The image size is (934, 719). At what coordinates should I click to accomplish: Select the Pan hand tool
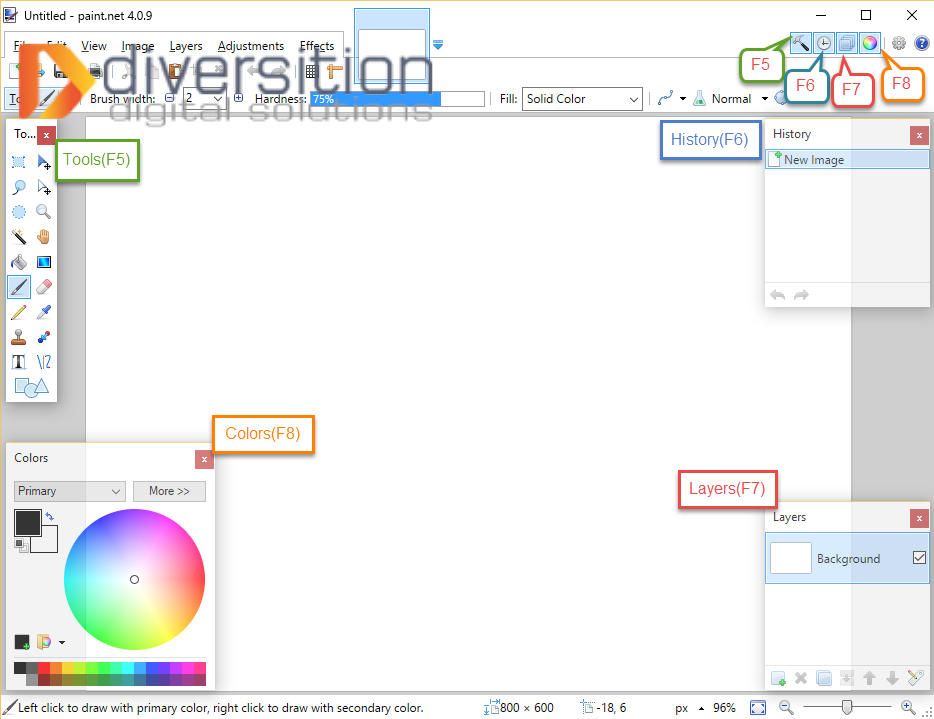click(43, 237)
